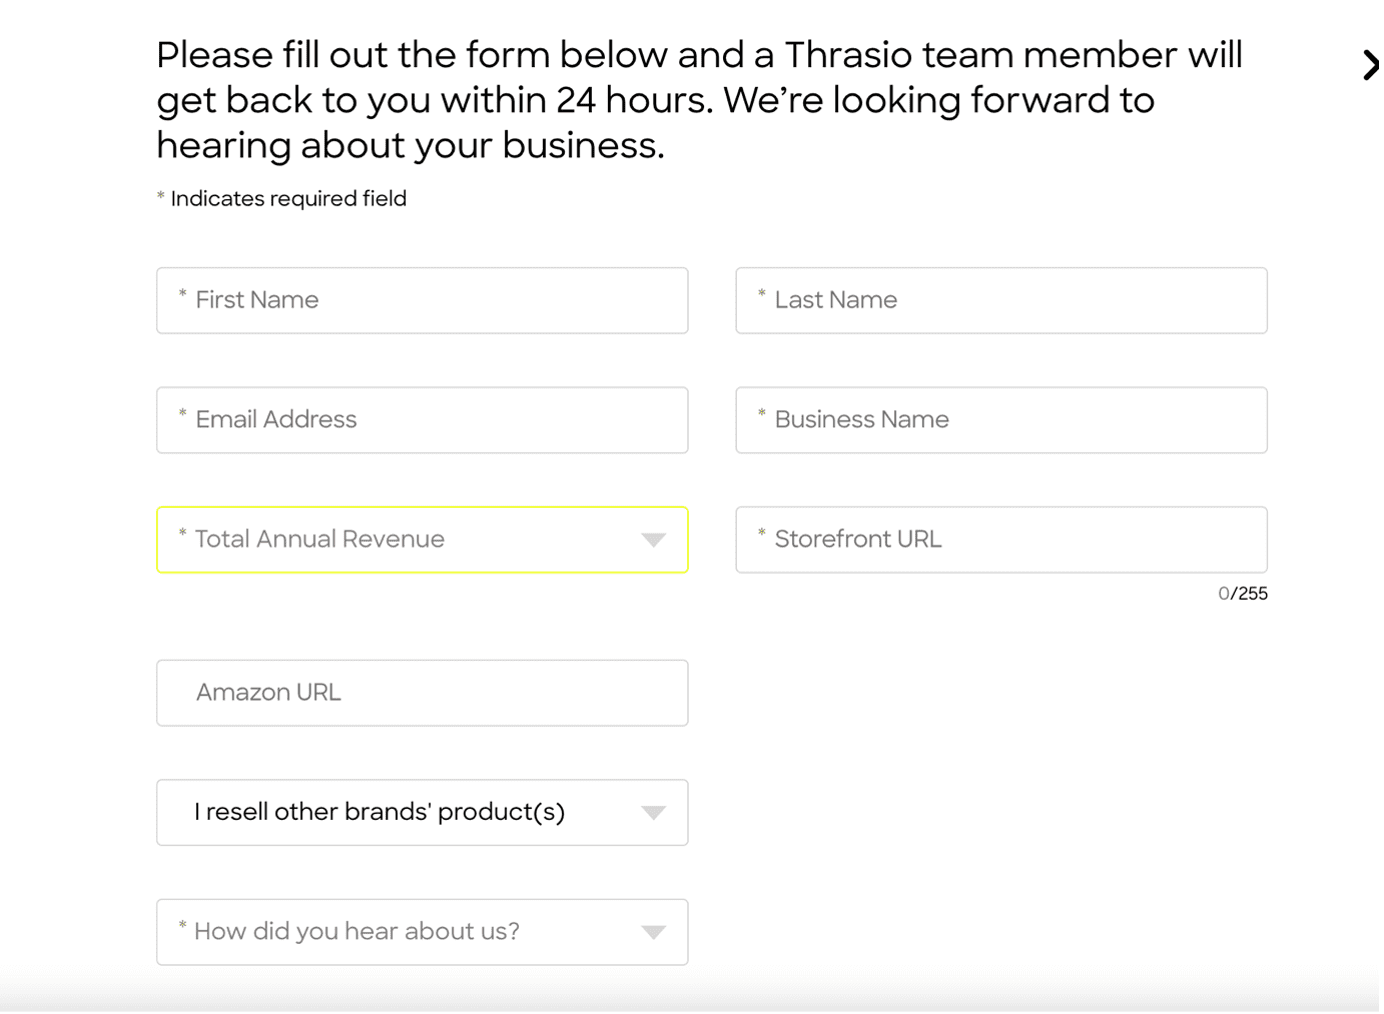Open the Total Annual Revenue dropdown
This screenshot has height=1014, width=1384.
click(x=422, y=540)
